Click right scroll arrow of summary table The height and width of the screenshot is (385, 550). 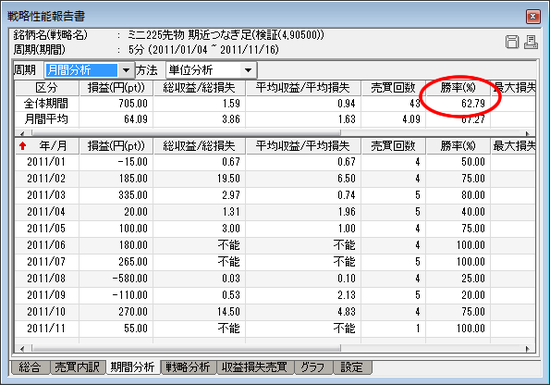527,133
